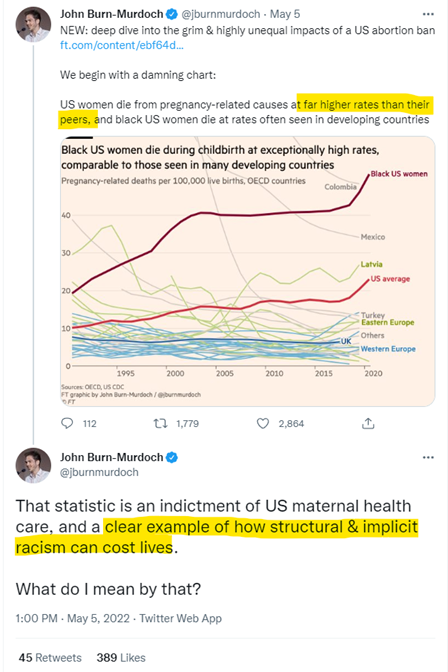
Task: Open the three-dot menu on the second tweet
Action: [x=428, y=457]
